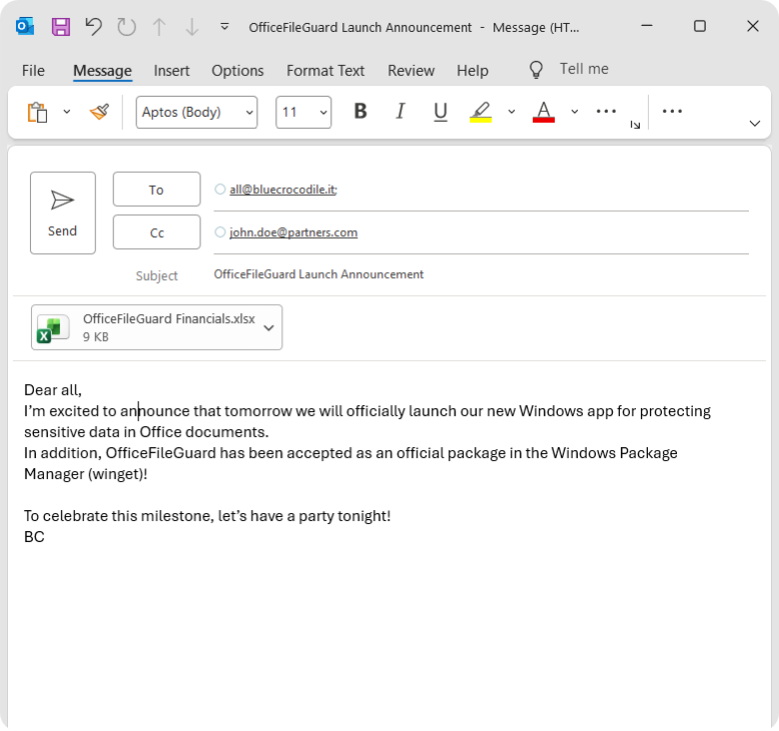Image resolution: width=779 pixels, height=731 pixels.
Task: Switch to the Format Text tab
Action: [x=325, y=71]
